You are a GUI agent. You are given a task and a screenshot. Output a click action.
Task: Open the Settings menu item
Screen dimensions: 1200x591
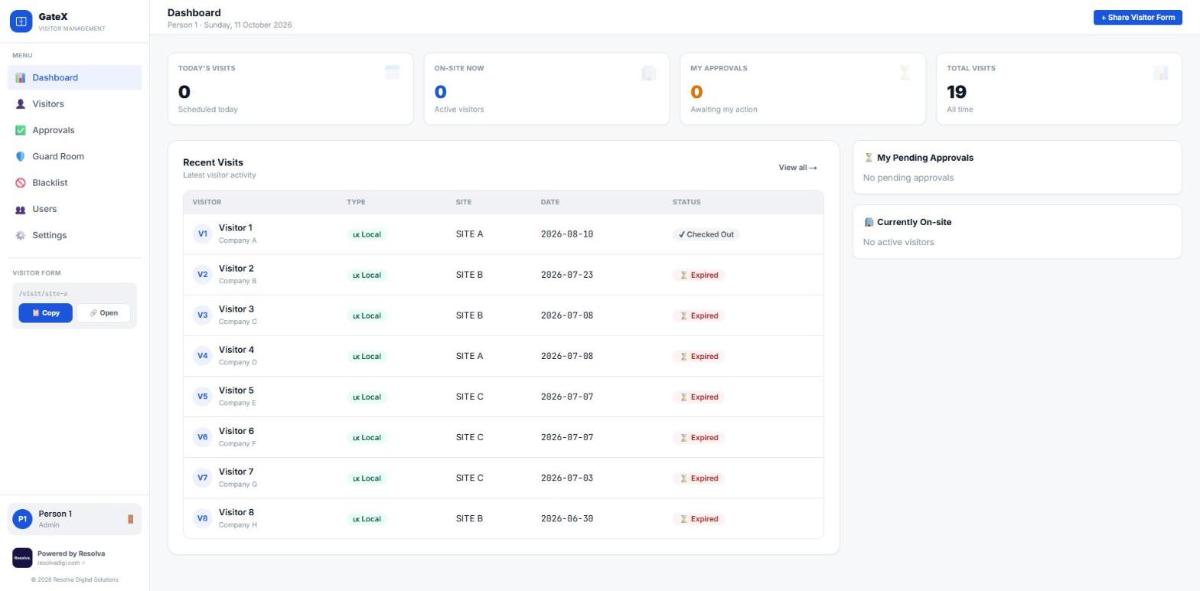click(x=75, y=235)
